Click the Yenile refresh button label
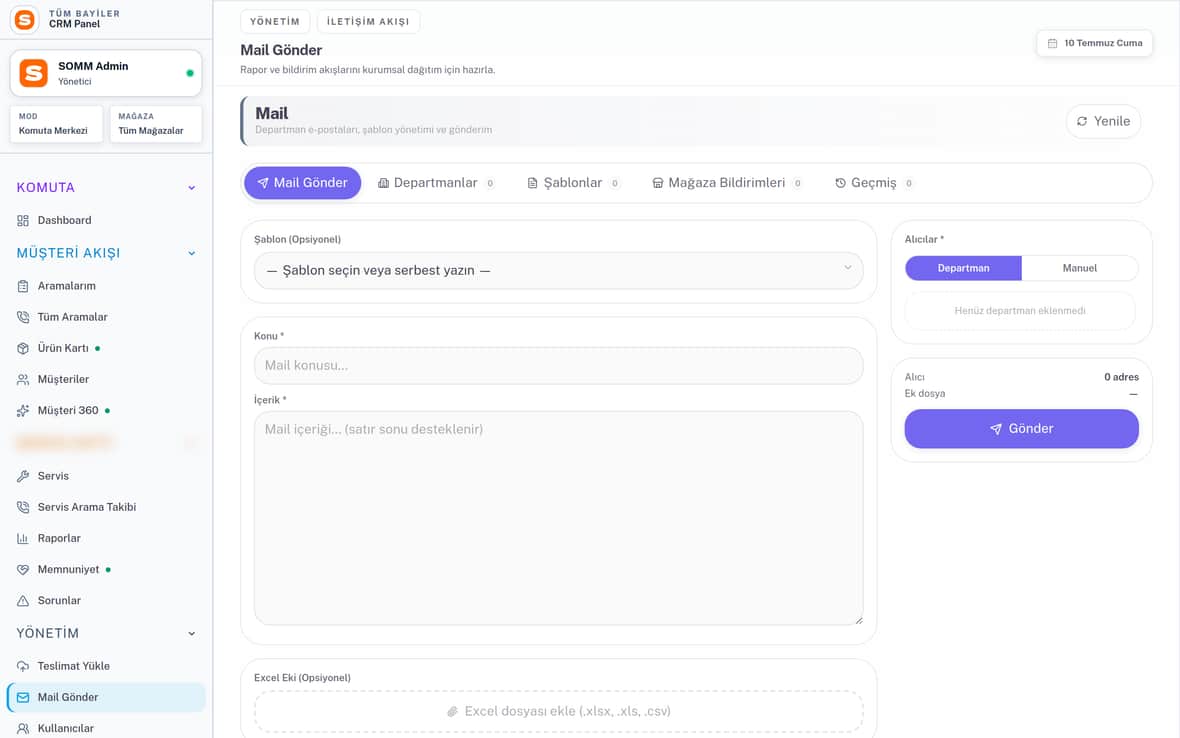The width and height of the screenshot is (1180, 738). click(x=1112, y=121)
